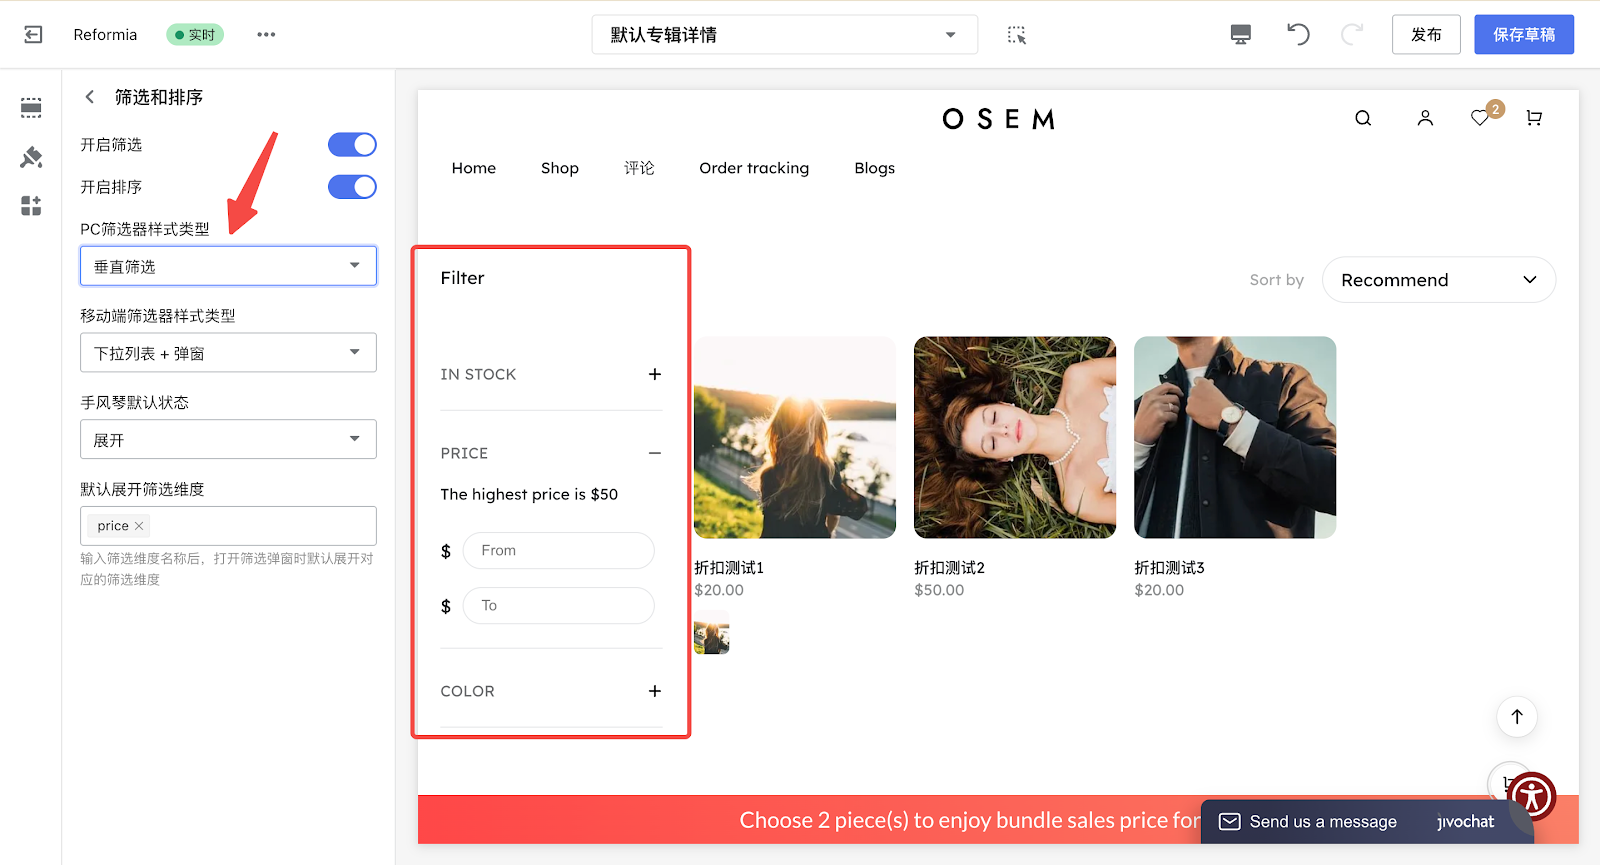Open the Recommend sort dropdown
Image resolution: width=1600 pixels, height=865 pixels.
point(1438,280)
